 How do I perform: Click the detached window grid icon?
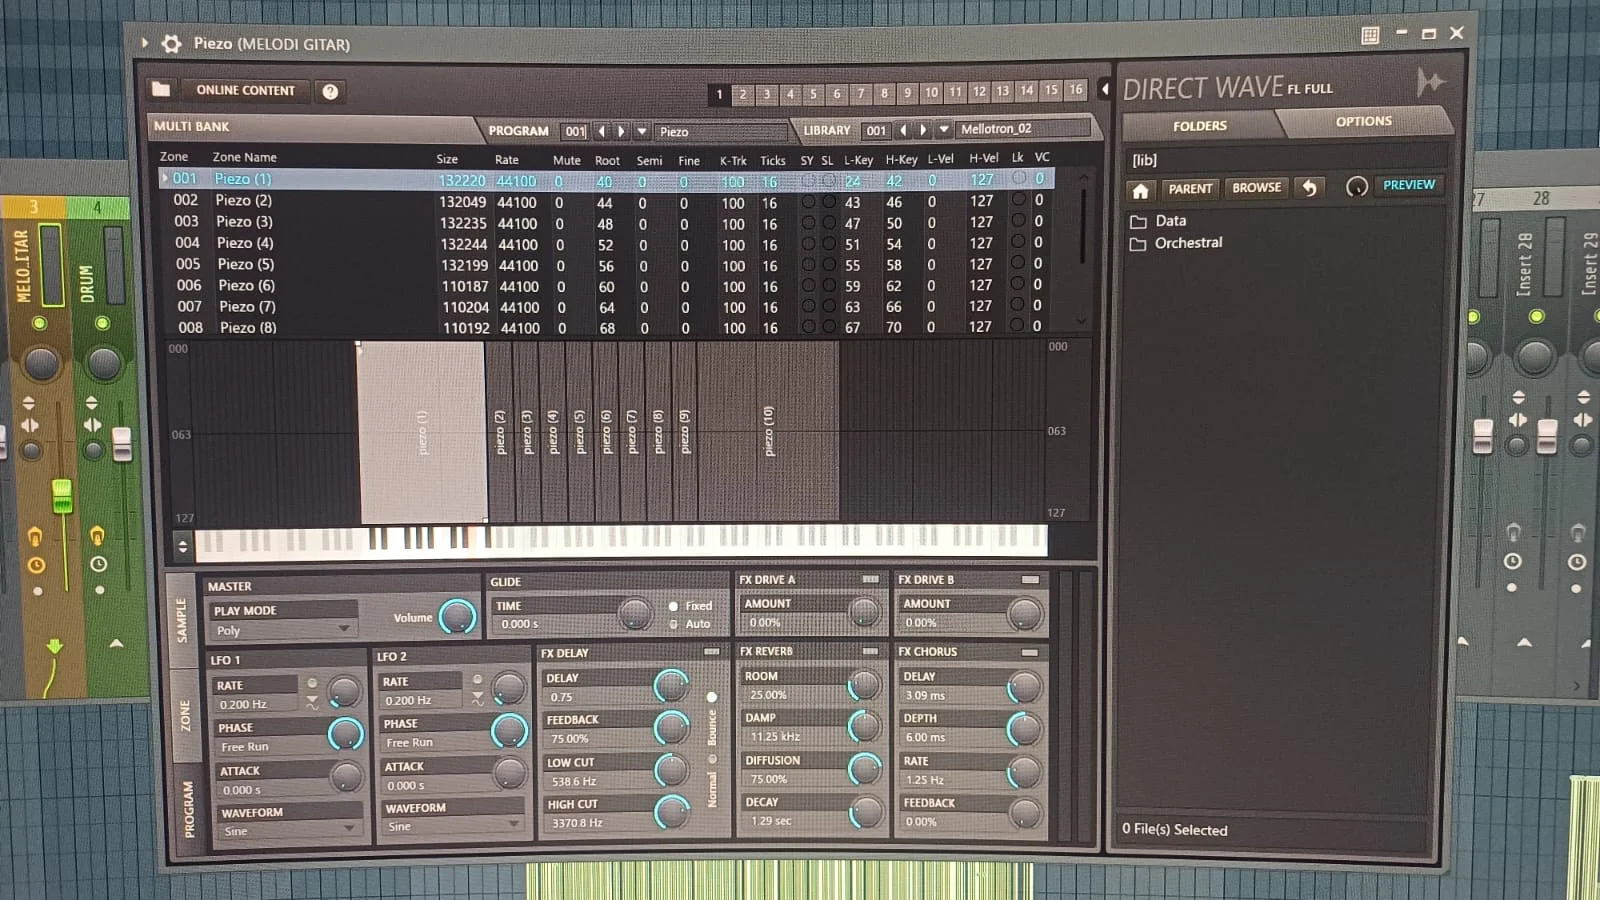coord(1370,35)
